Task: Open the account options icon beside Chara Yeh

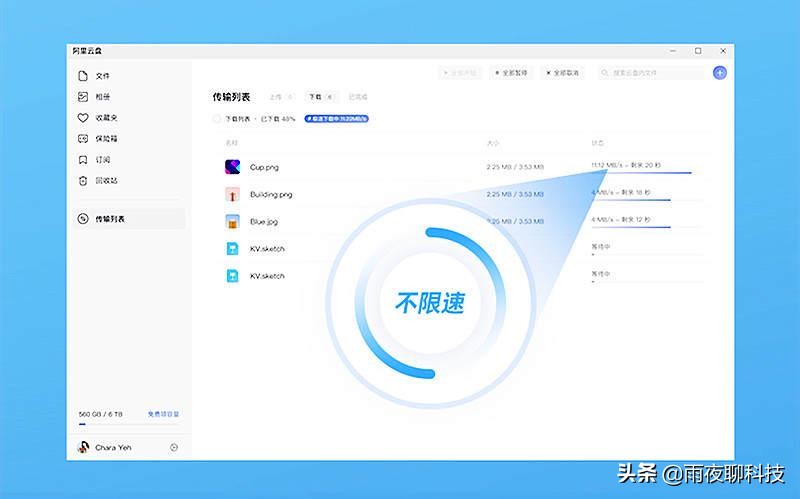Action: (174, 447)
